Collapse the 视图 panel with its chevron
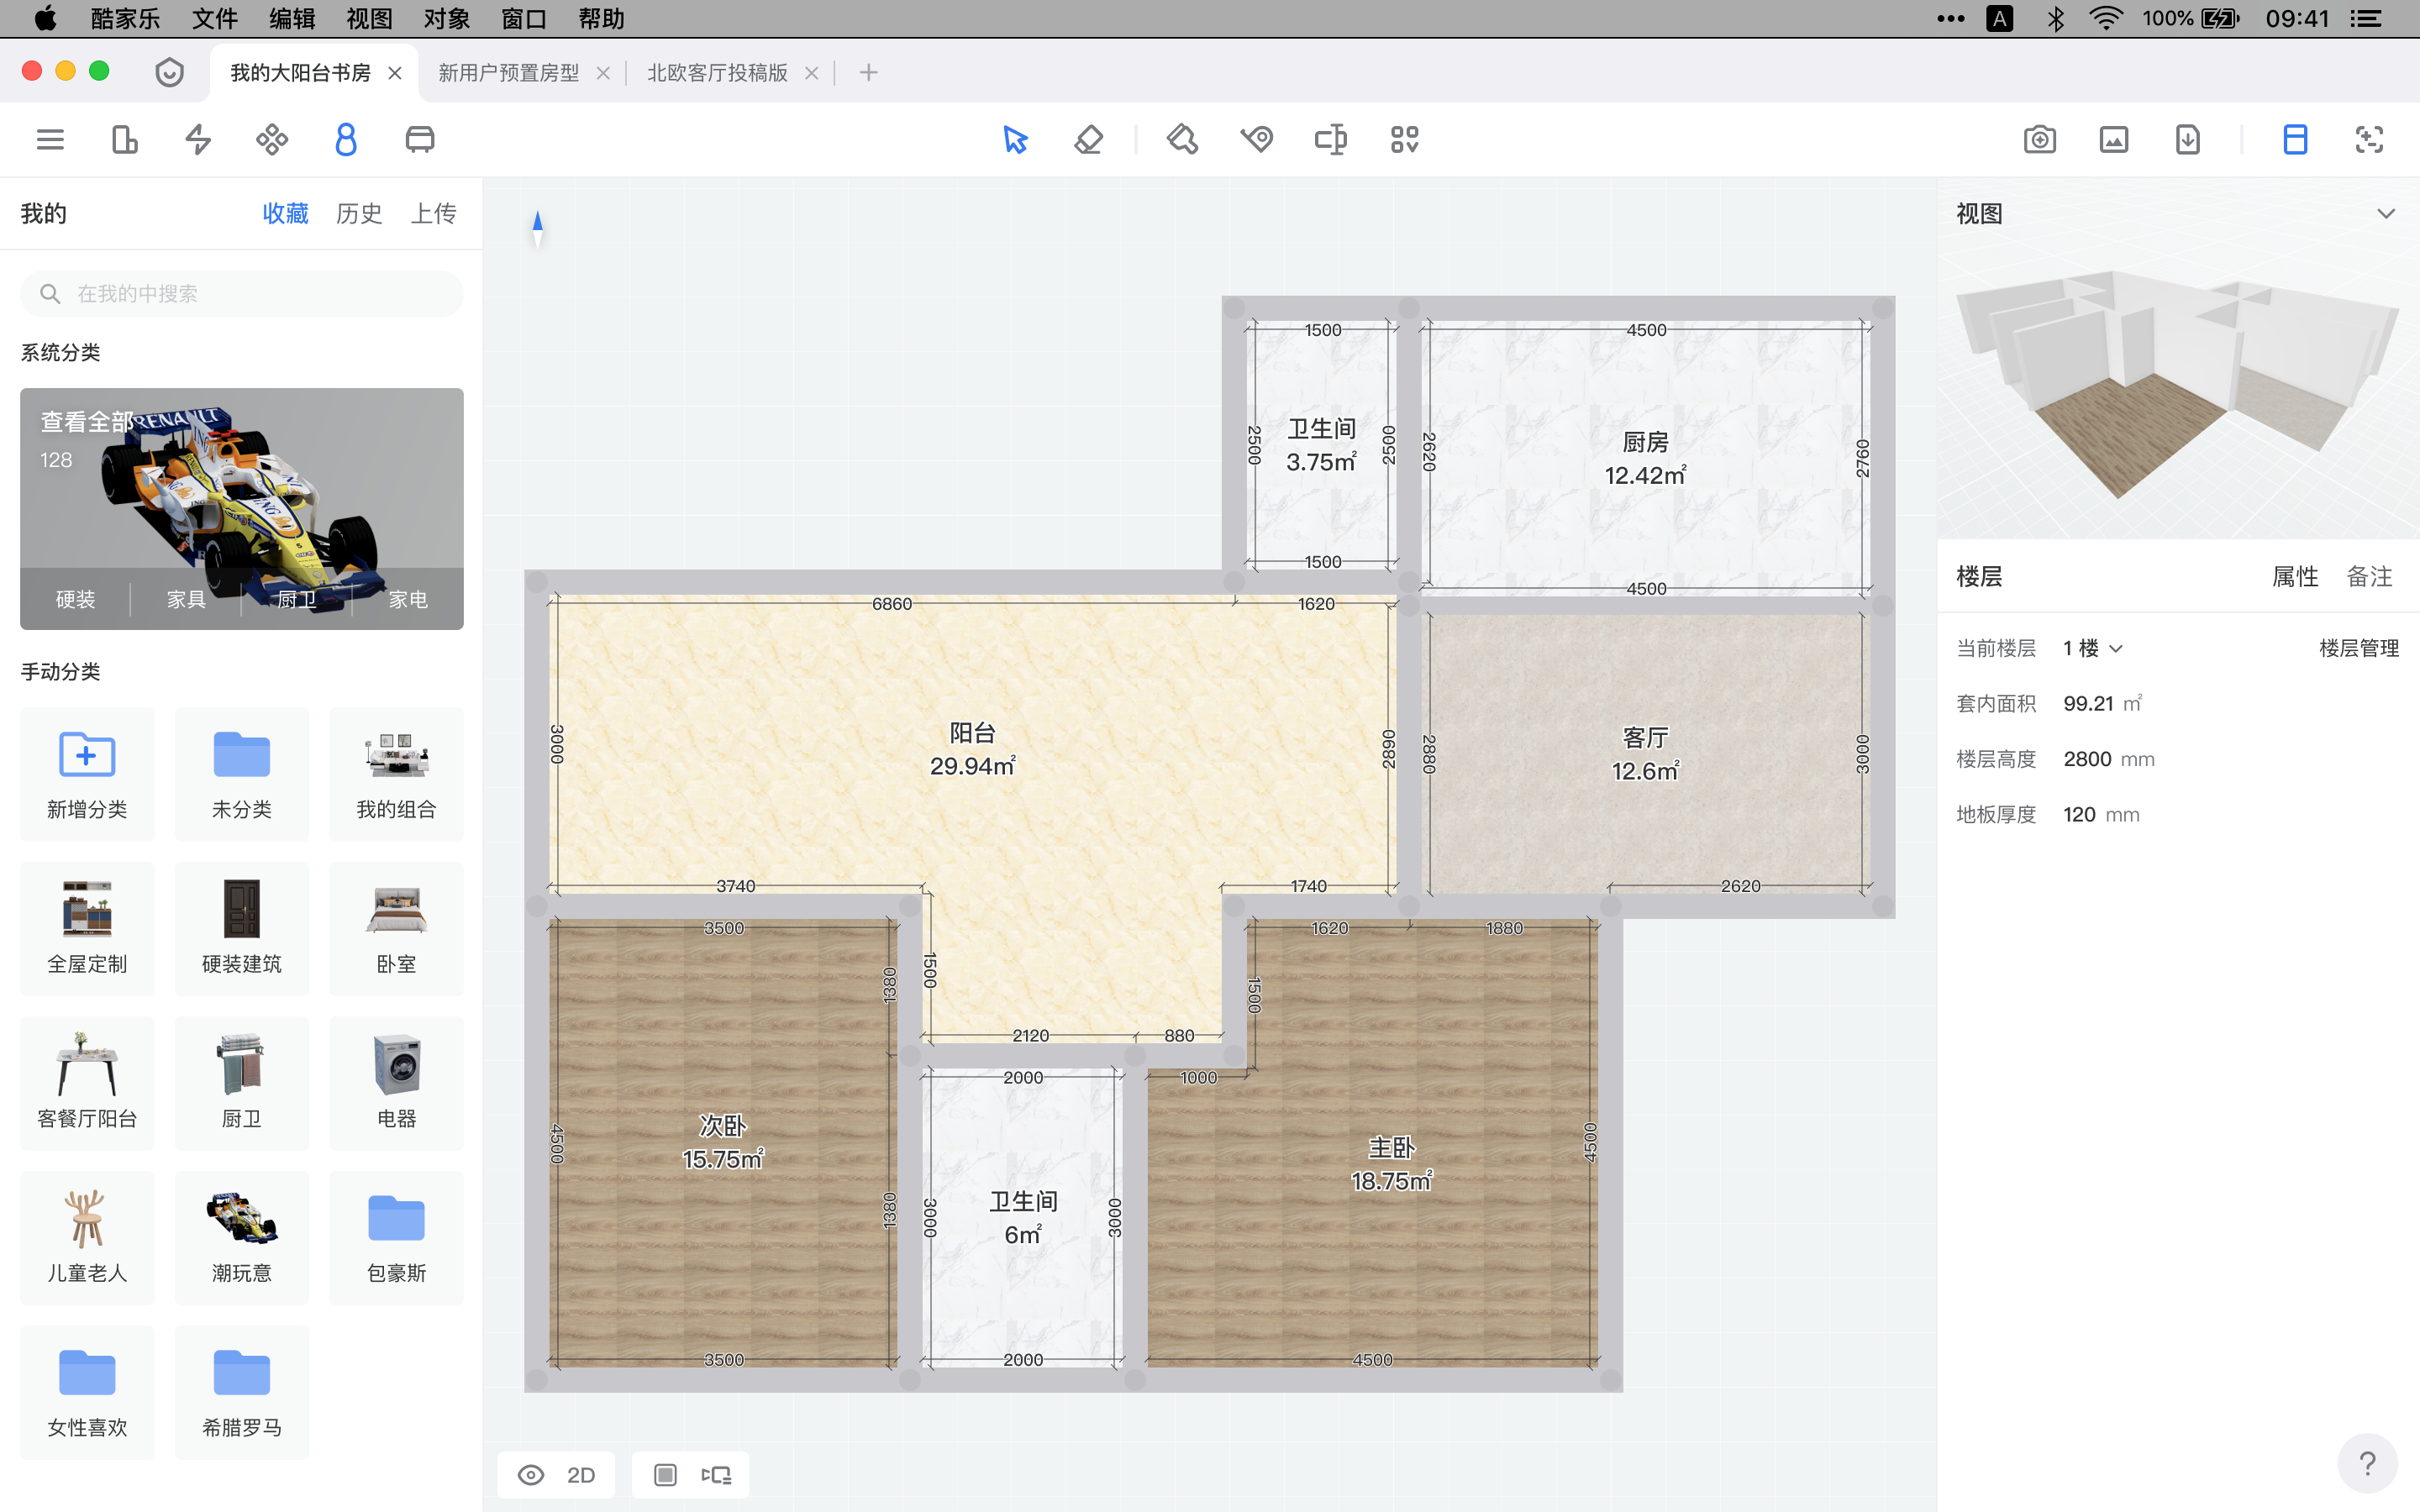 coord(2387,213)
